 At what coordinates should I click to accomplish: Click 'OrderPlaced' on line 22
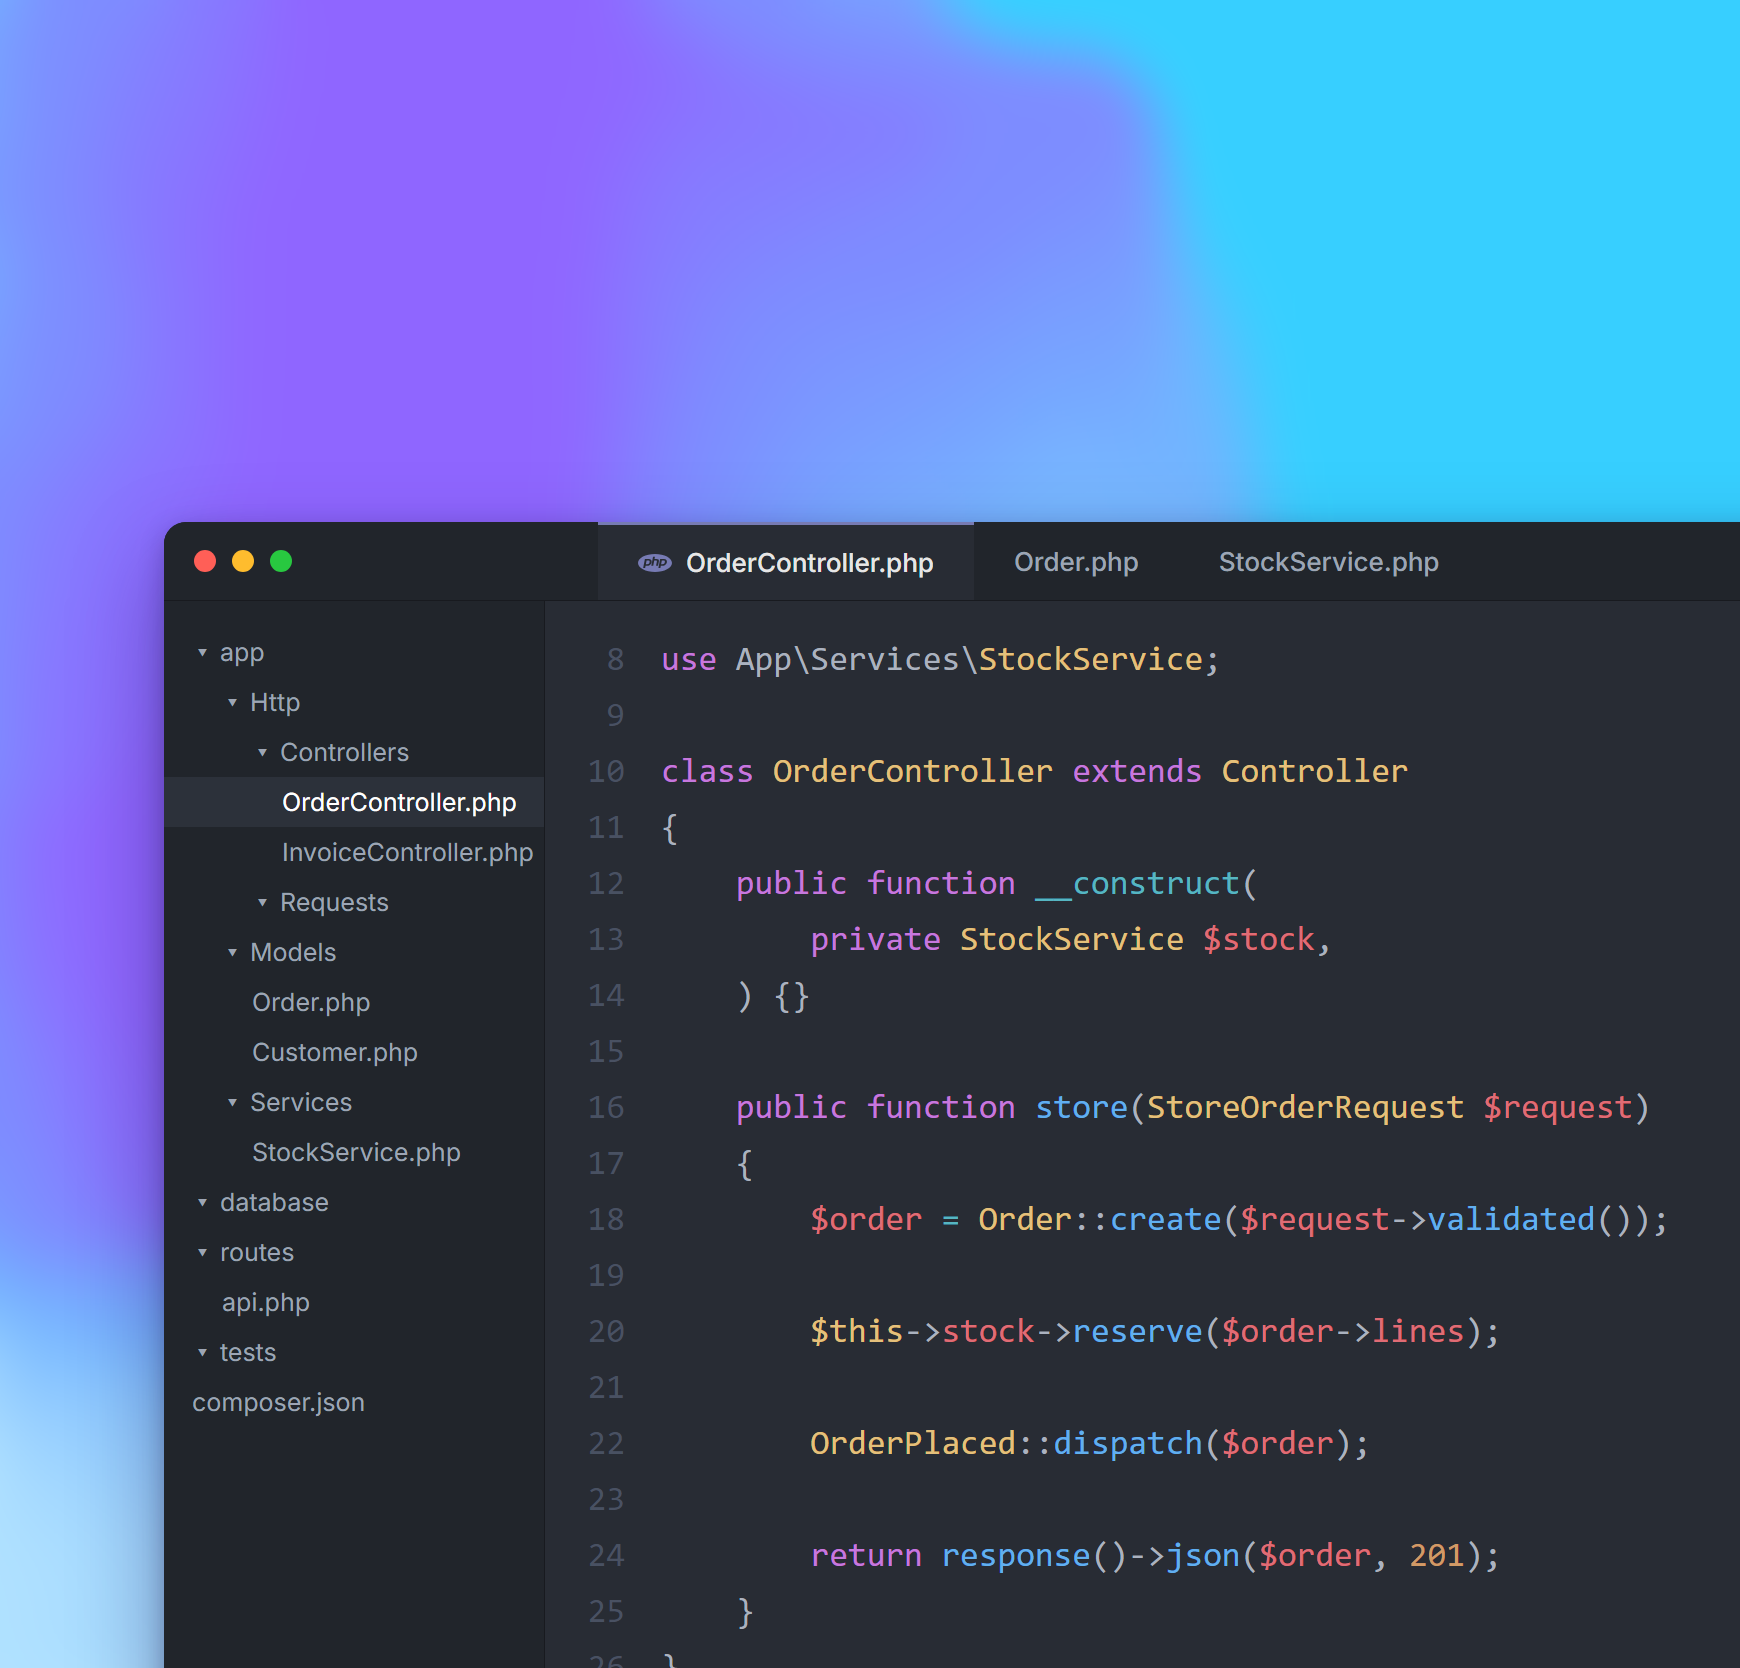point(913,1443)
